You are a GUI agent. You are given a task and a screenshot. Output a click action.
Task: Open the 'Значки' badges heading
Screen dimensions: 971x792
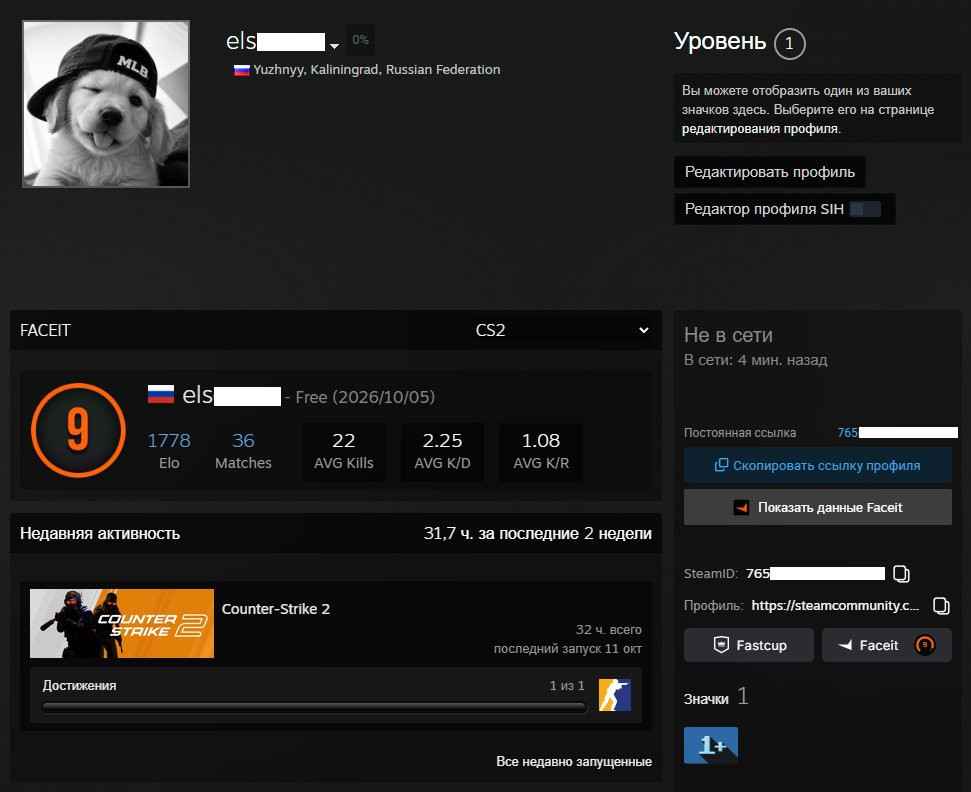click(706, 699)
